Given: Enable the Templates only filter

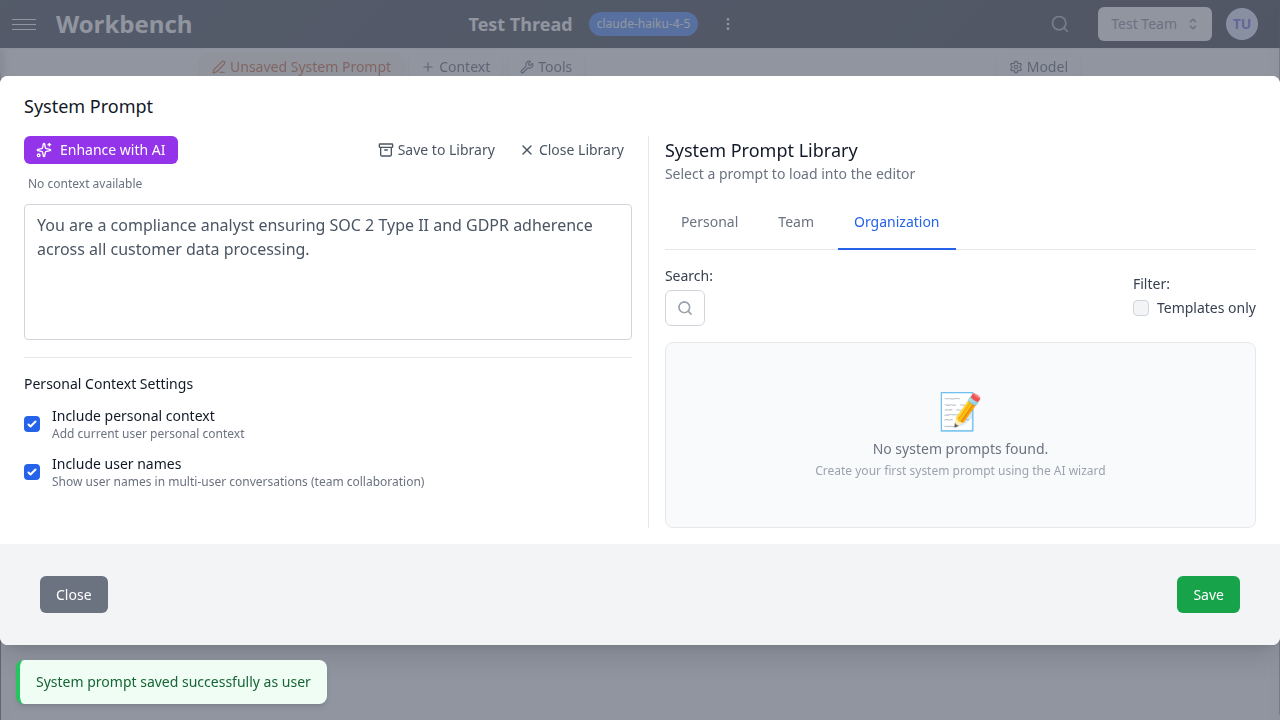Looking at the screenshot, I should tap(1141, 308).
